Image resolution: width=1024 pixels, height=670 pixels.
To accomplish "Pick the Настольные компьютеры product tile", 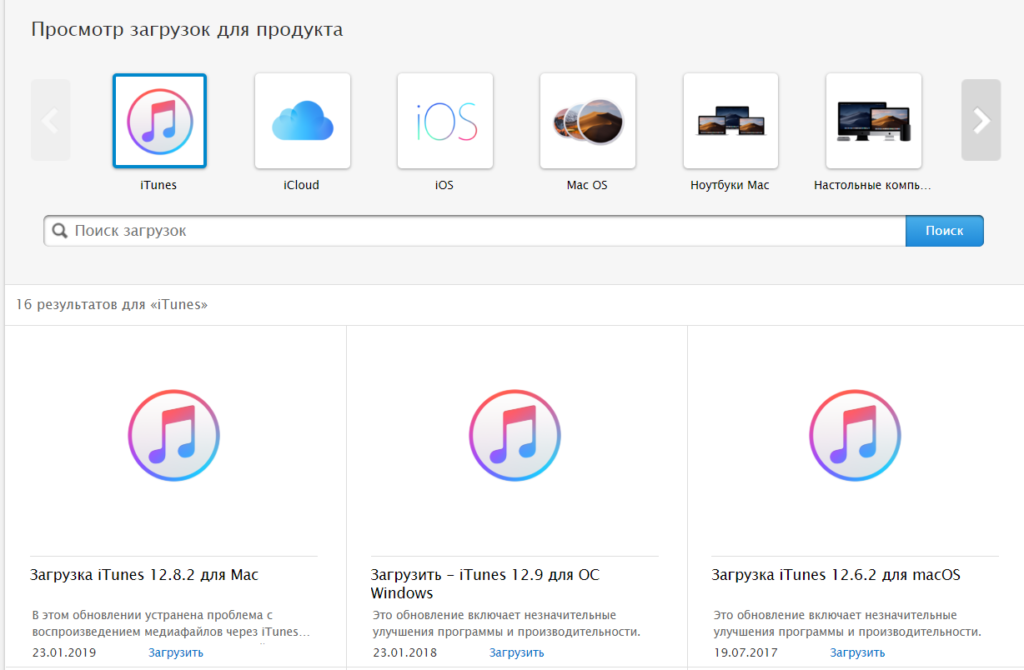I will point(874,121).
